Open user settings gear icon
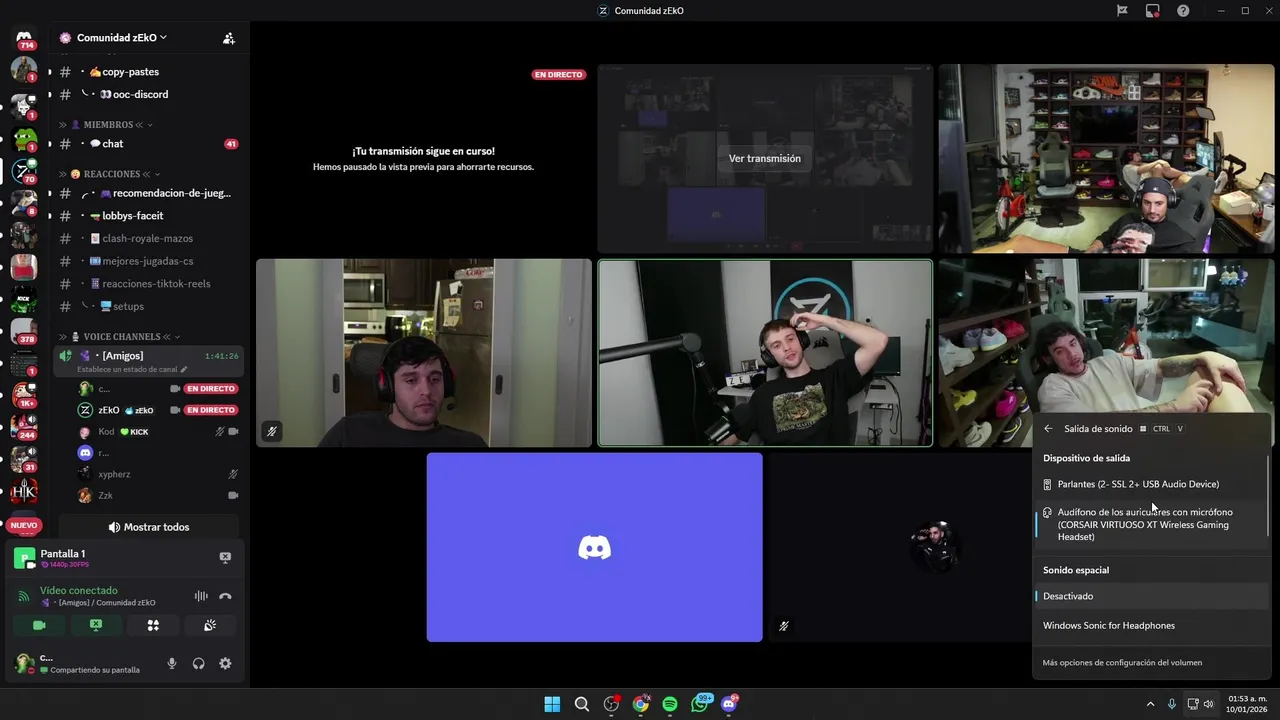Viewport: 1280px width, 720px height. [x=225, y=663]
